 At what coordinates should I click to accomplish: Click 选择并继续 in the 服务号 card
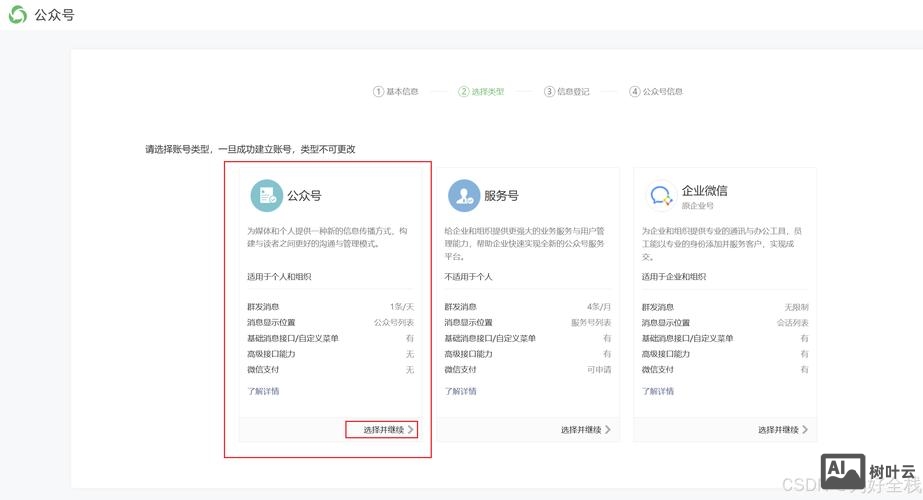pos(586,430)
